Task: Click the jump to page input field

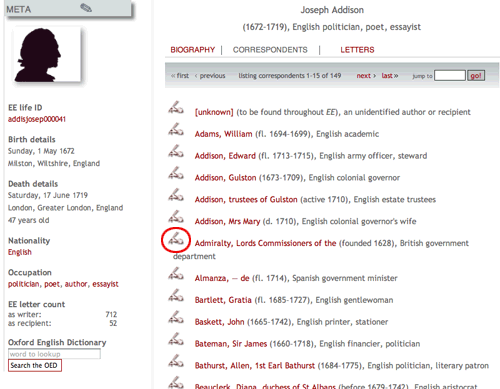Action: tap(450, 76)
